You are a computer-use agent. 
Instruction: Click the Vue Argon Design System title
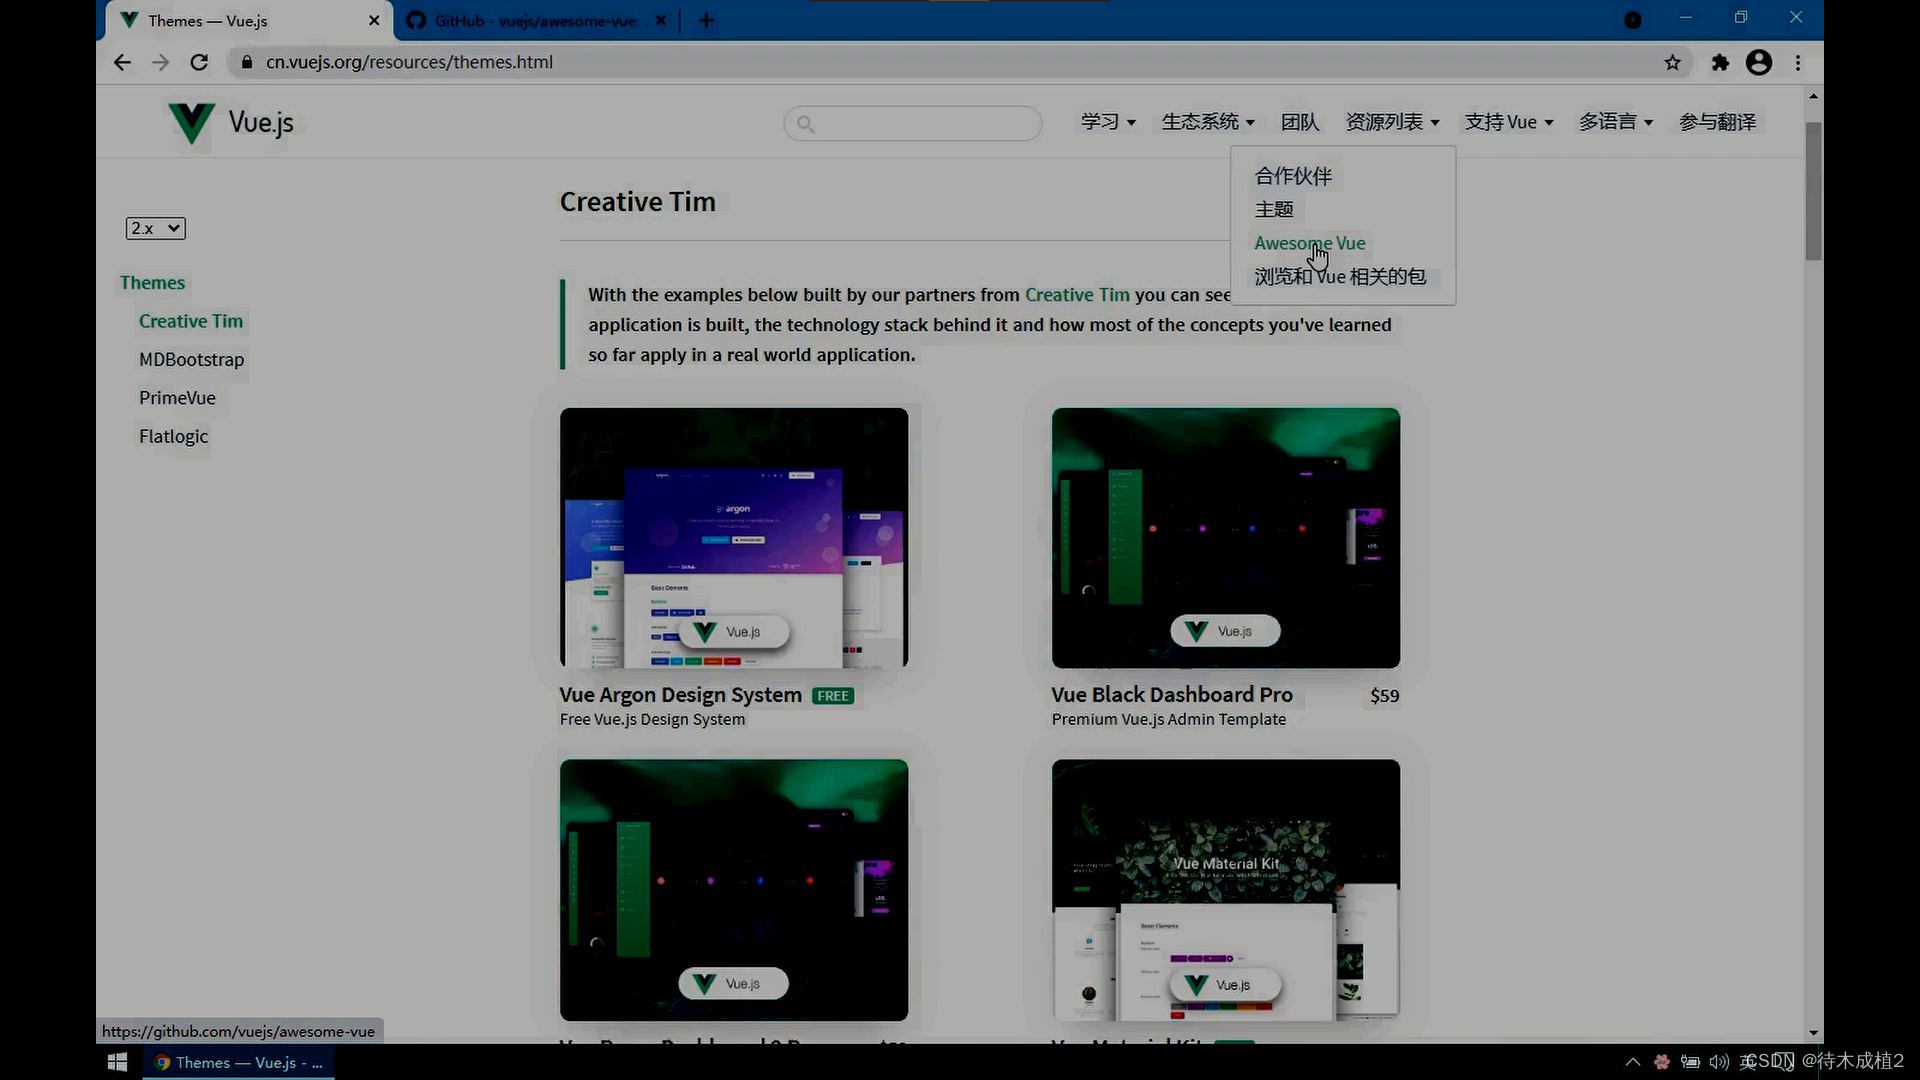coord(680,695)
